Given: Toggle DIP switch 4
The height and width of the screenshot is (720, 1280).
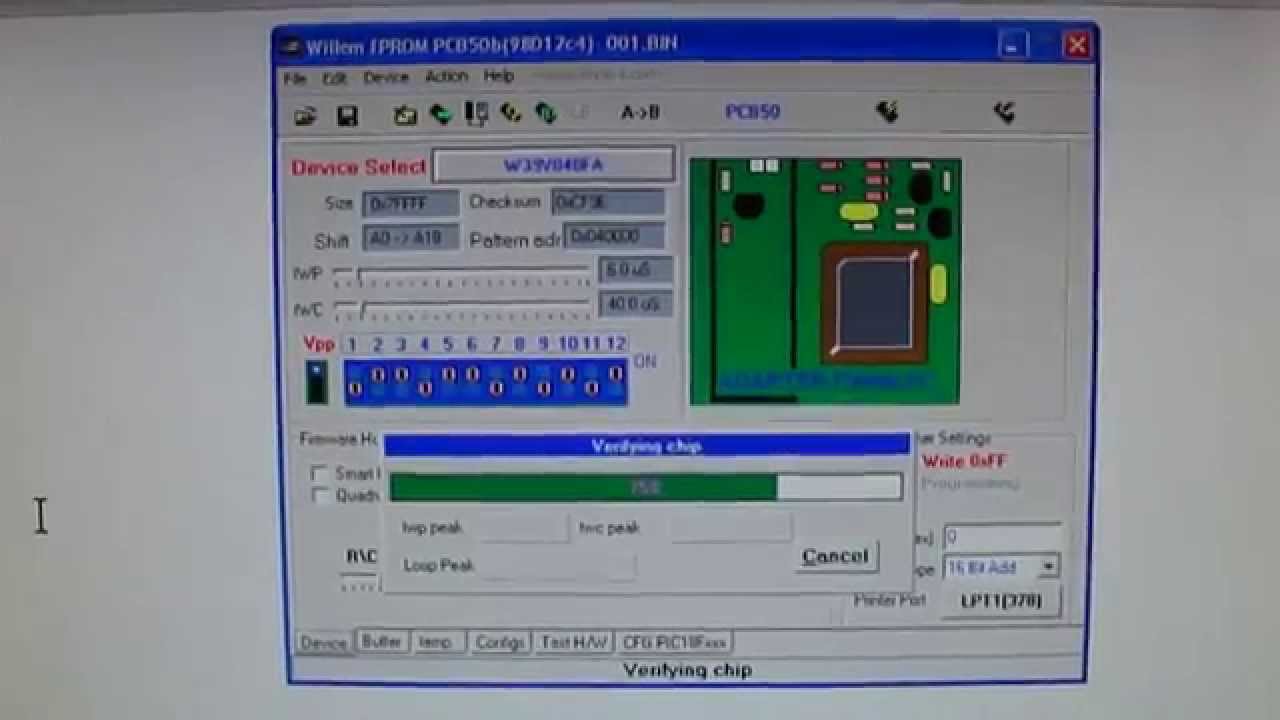Looking at the screenshot, I should (x=425, y=380).
